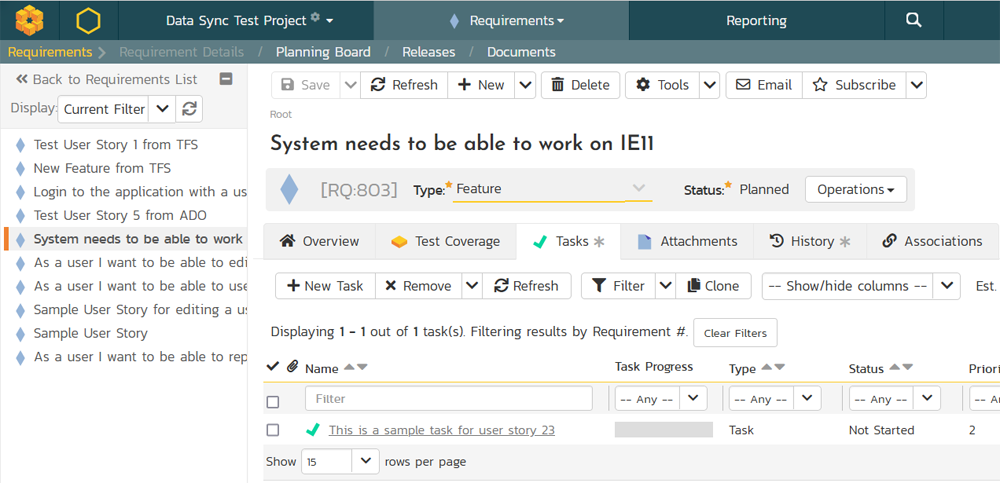Viewport: 1000px width, 483px height.
Task: Click the Clear Filters button
Action: click(x=735, y=333)
